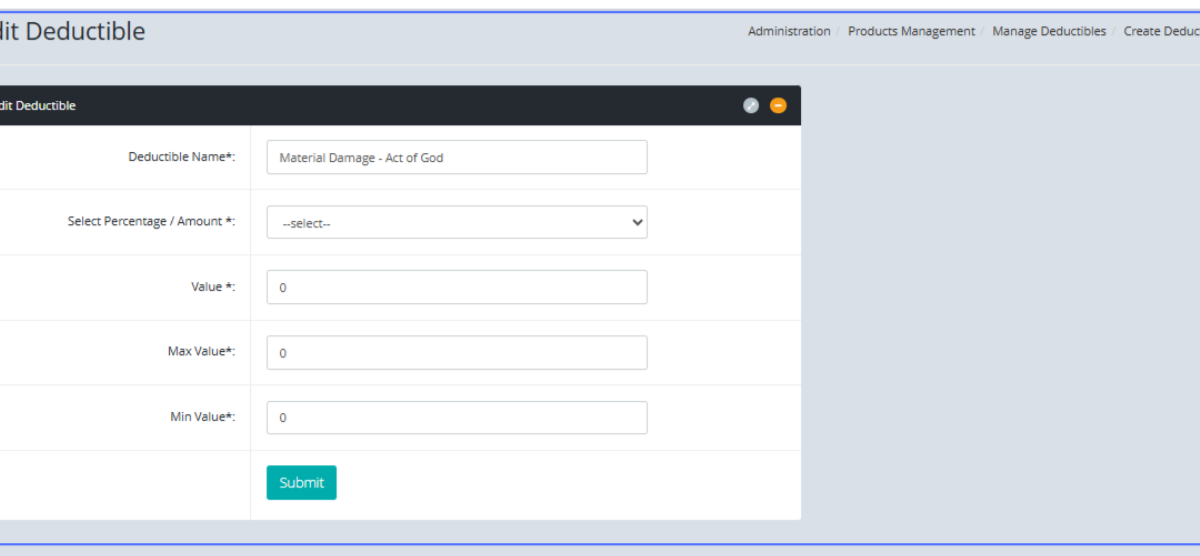Click the "Deductible Name*:" label
Image resolution: width=1200 pixels, height=556 pixels.
[x=181, y=157]
